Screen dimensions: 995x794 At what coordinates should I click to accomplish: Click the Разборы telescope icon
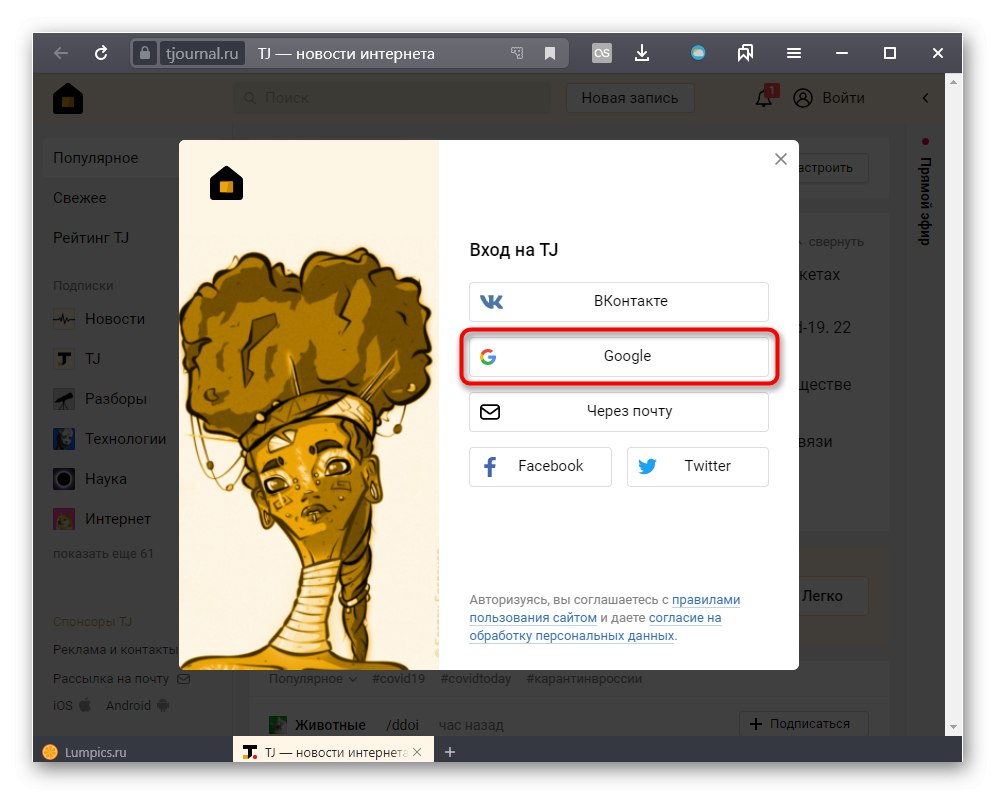click(x=63, y=399)
